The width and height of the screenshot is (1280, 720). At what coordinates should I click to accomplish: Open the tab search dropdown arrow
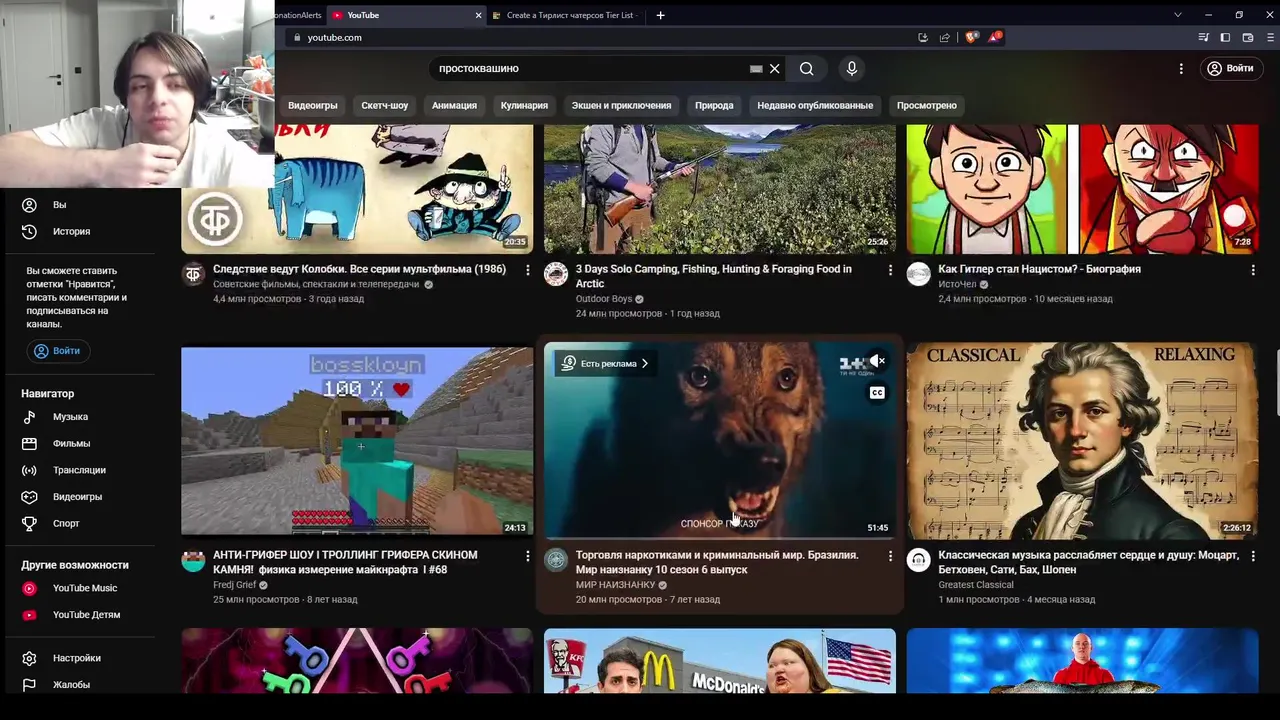[1177, 15]
